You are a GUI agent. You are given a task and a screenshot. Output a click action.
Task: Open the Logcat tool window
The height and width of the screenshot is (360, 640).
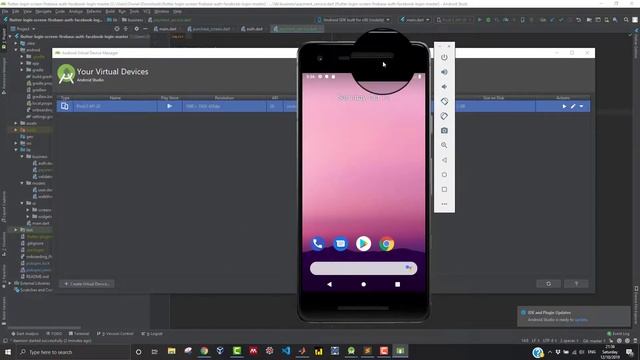152,333
